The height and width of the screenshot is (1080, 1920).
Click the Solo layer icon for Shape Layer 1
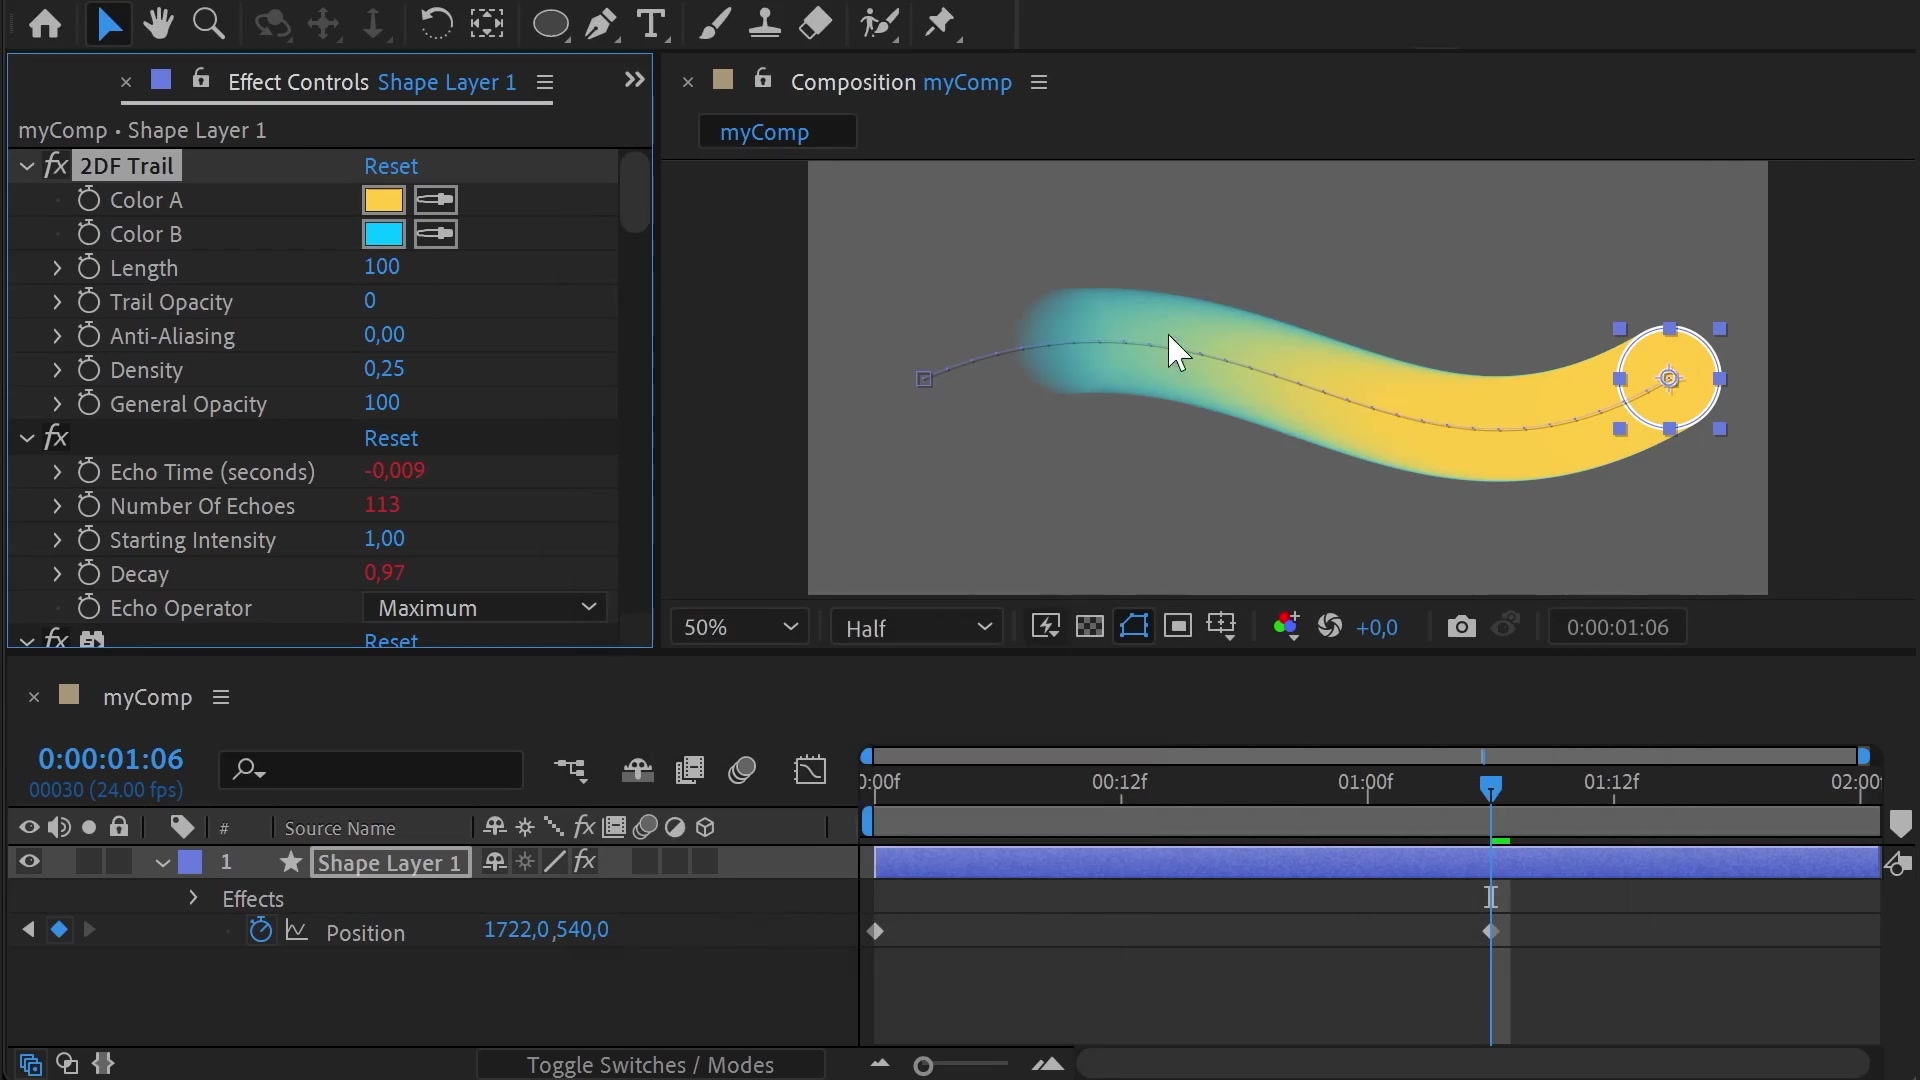point(87,861)
